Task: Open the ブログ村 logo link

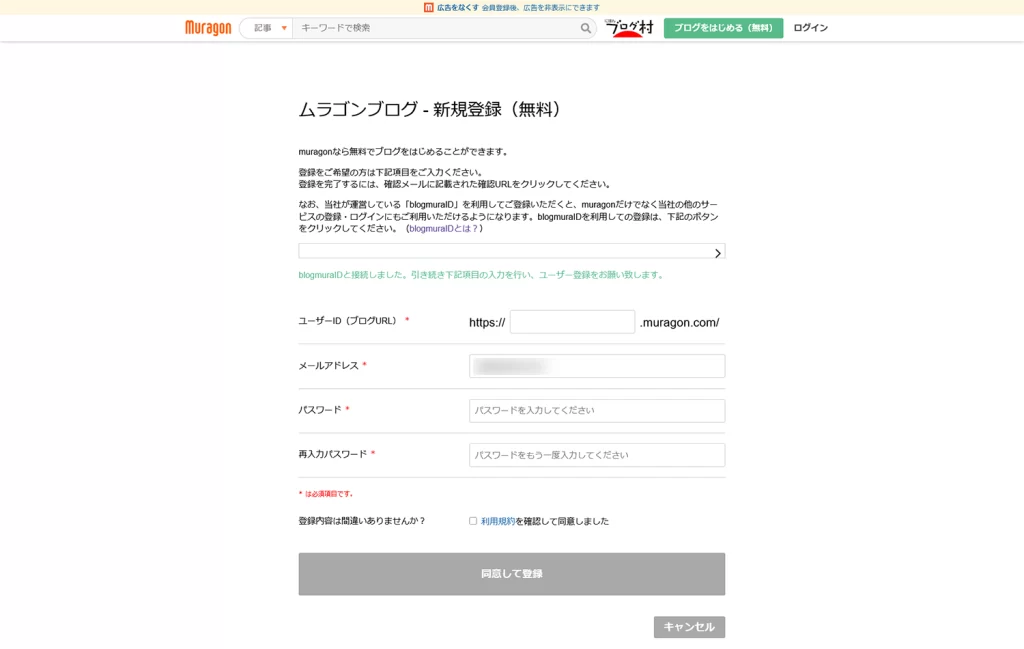Action: (629, 28)
